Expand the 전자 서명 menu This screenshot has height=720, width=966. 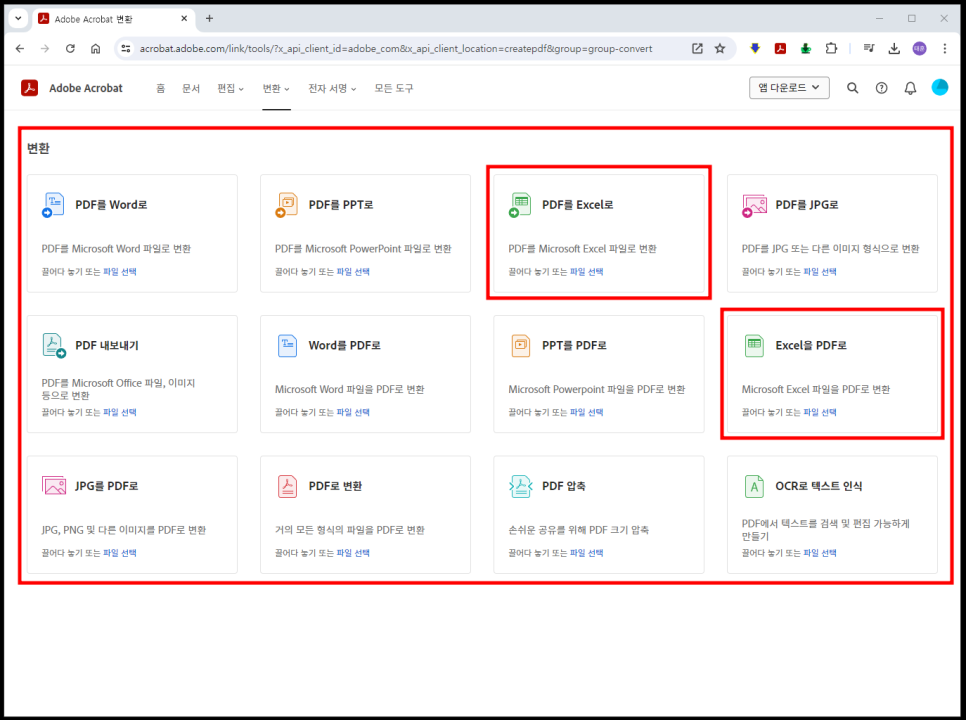[x=332, y=88]
